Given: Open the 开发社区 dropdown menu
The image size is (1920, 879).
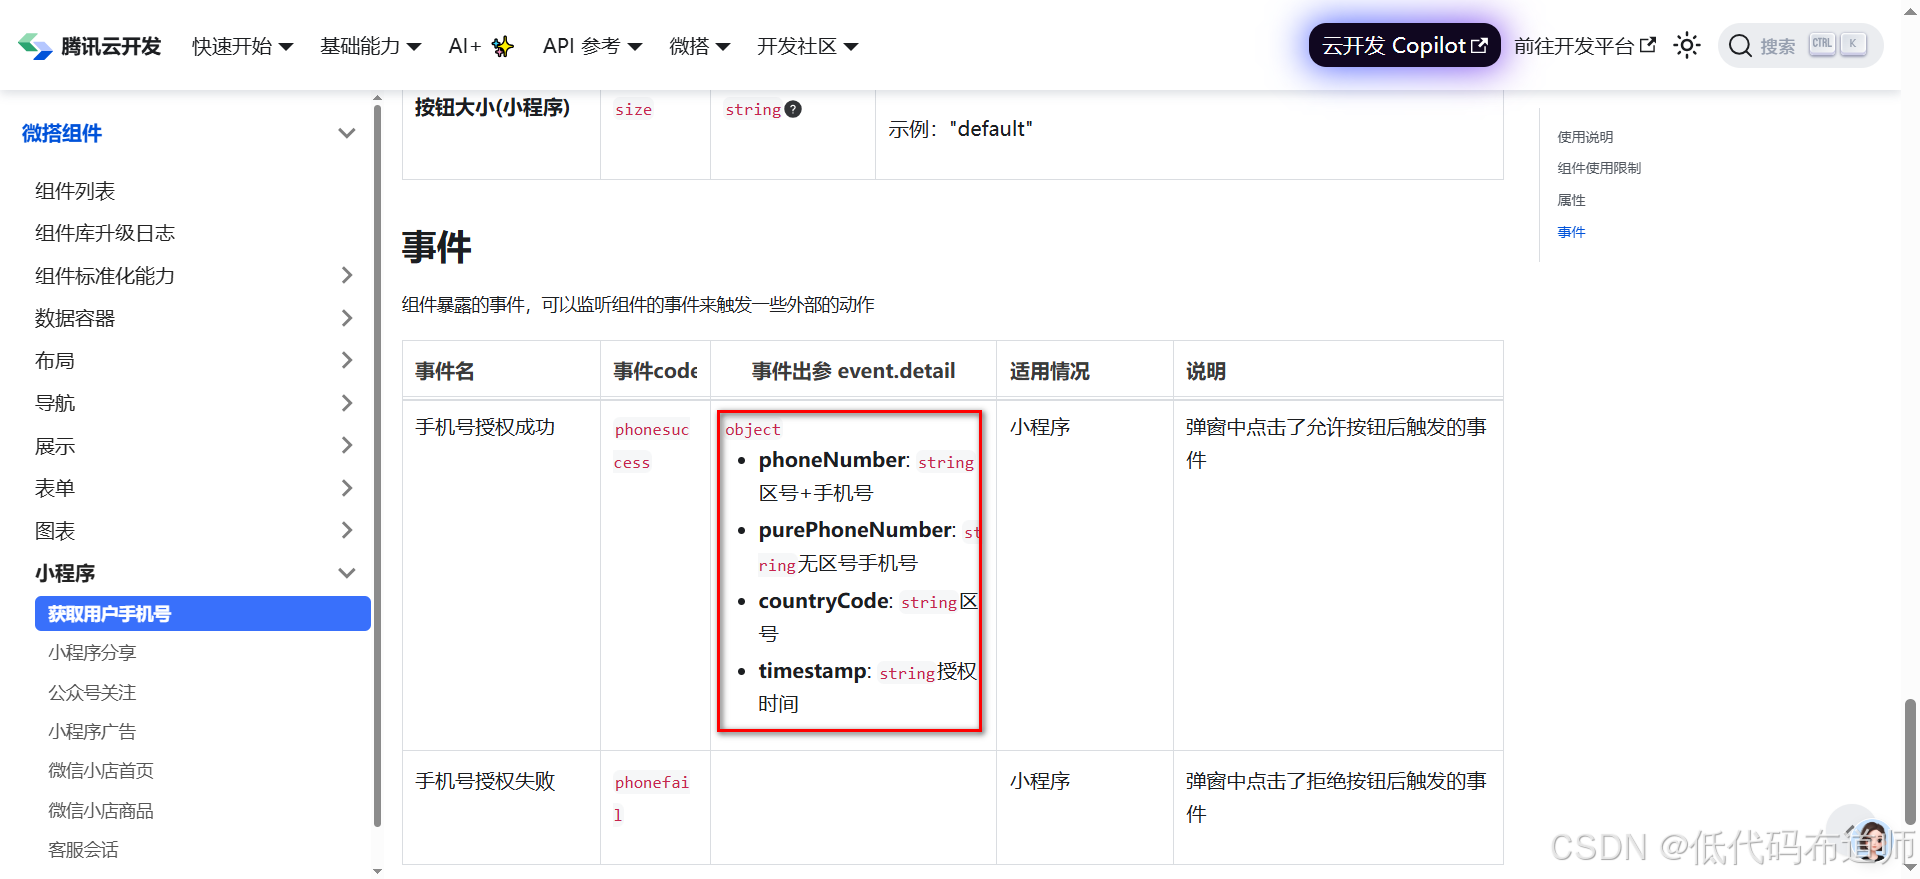Looking at the screenshot, I should coord(807,46).
